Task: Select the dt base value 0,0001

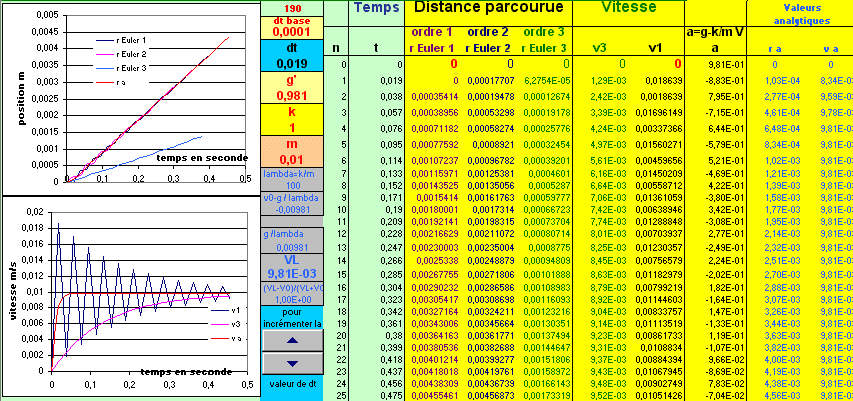Action: (292, 32)
